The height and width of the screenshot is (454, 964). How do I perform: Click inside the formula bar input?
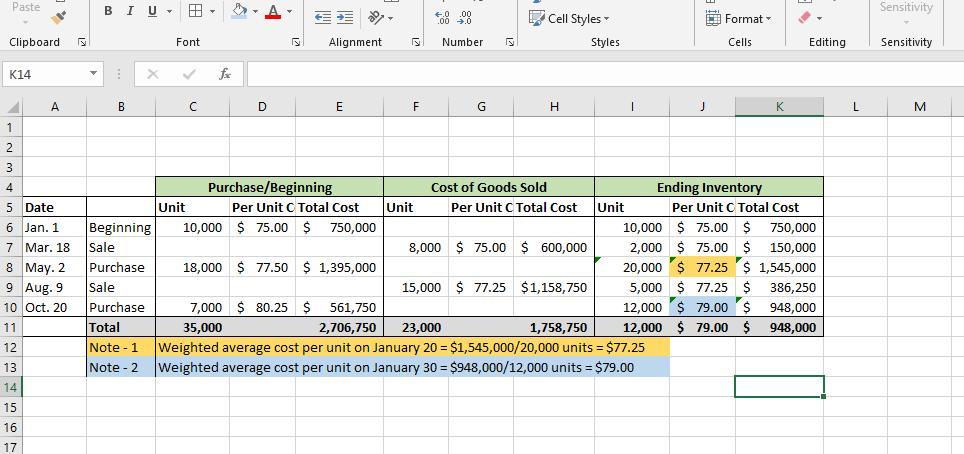(x=600, y=74)
